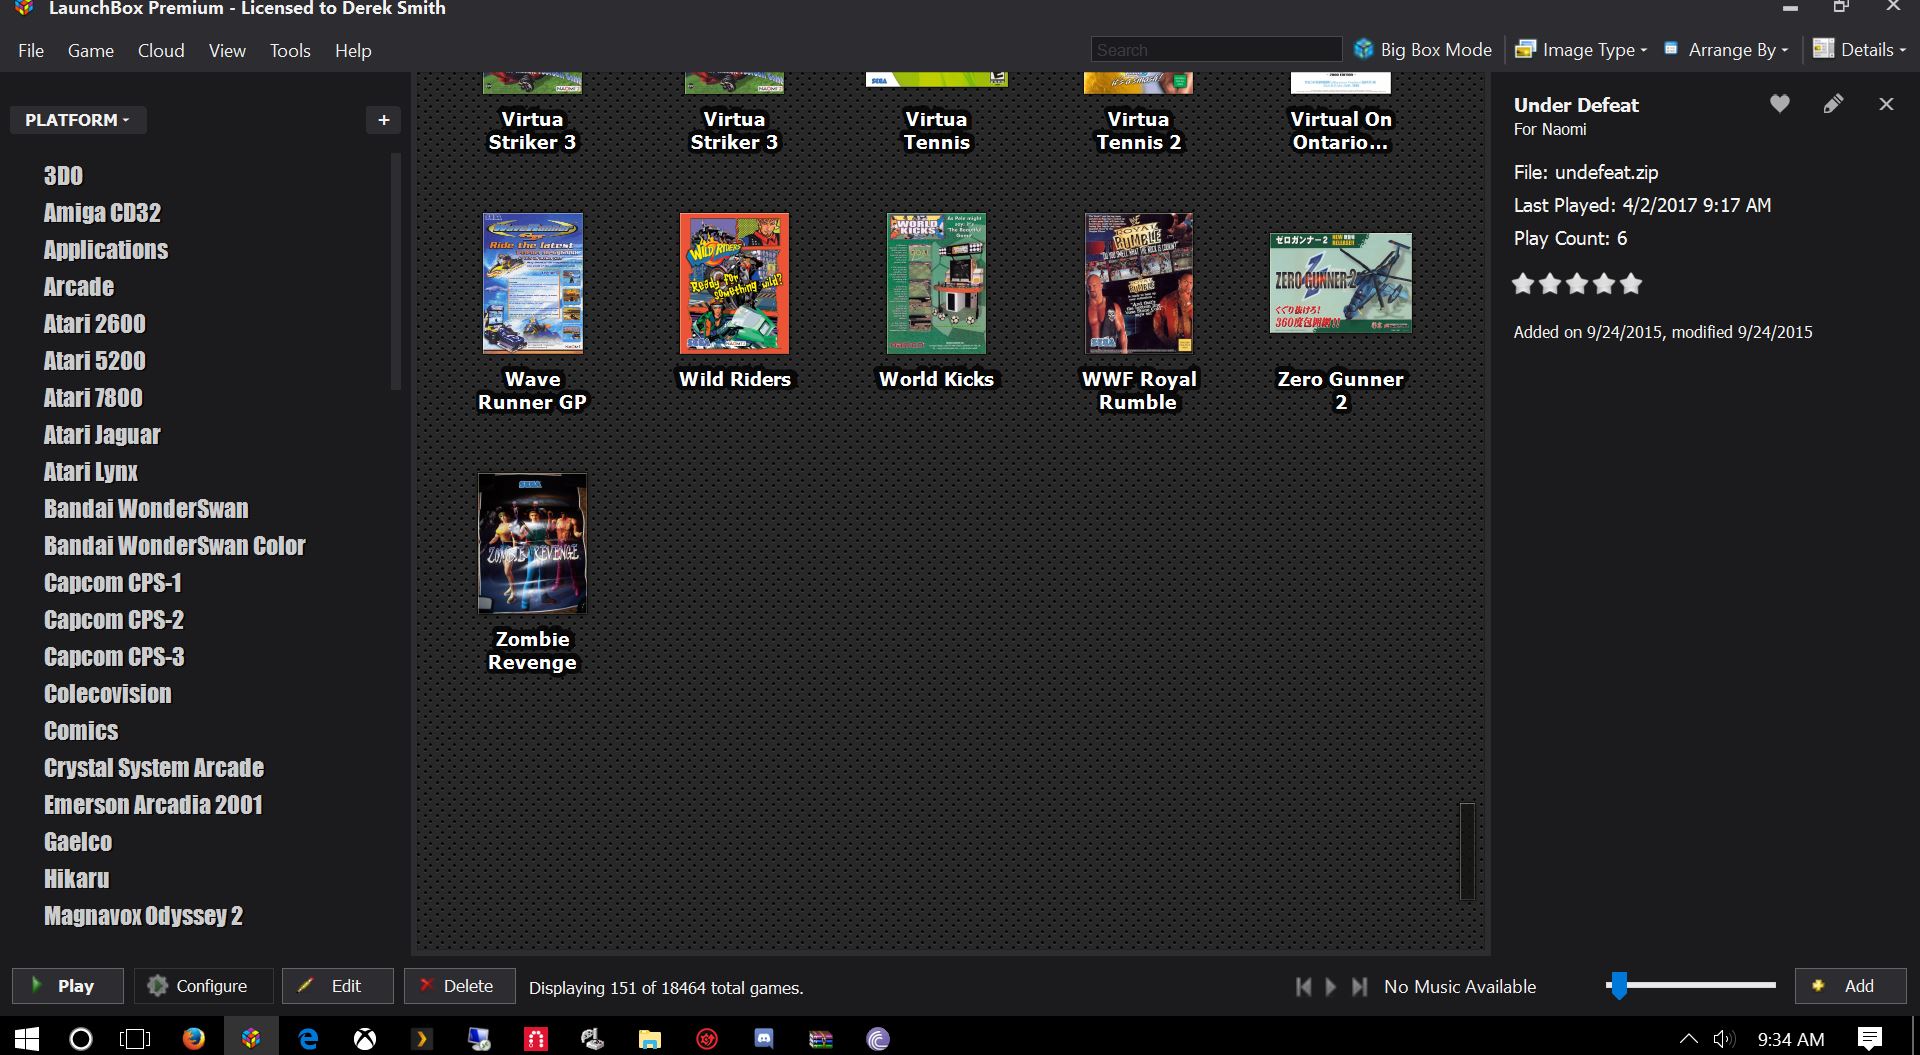Click the Add button

pos(1851,986)
